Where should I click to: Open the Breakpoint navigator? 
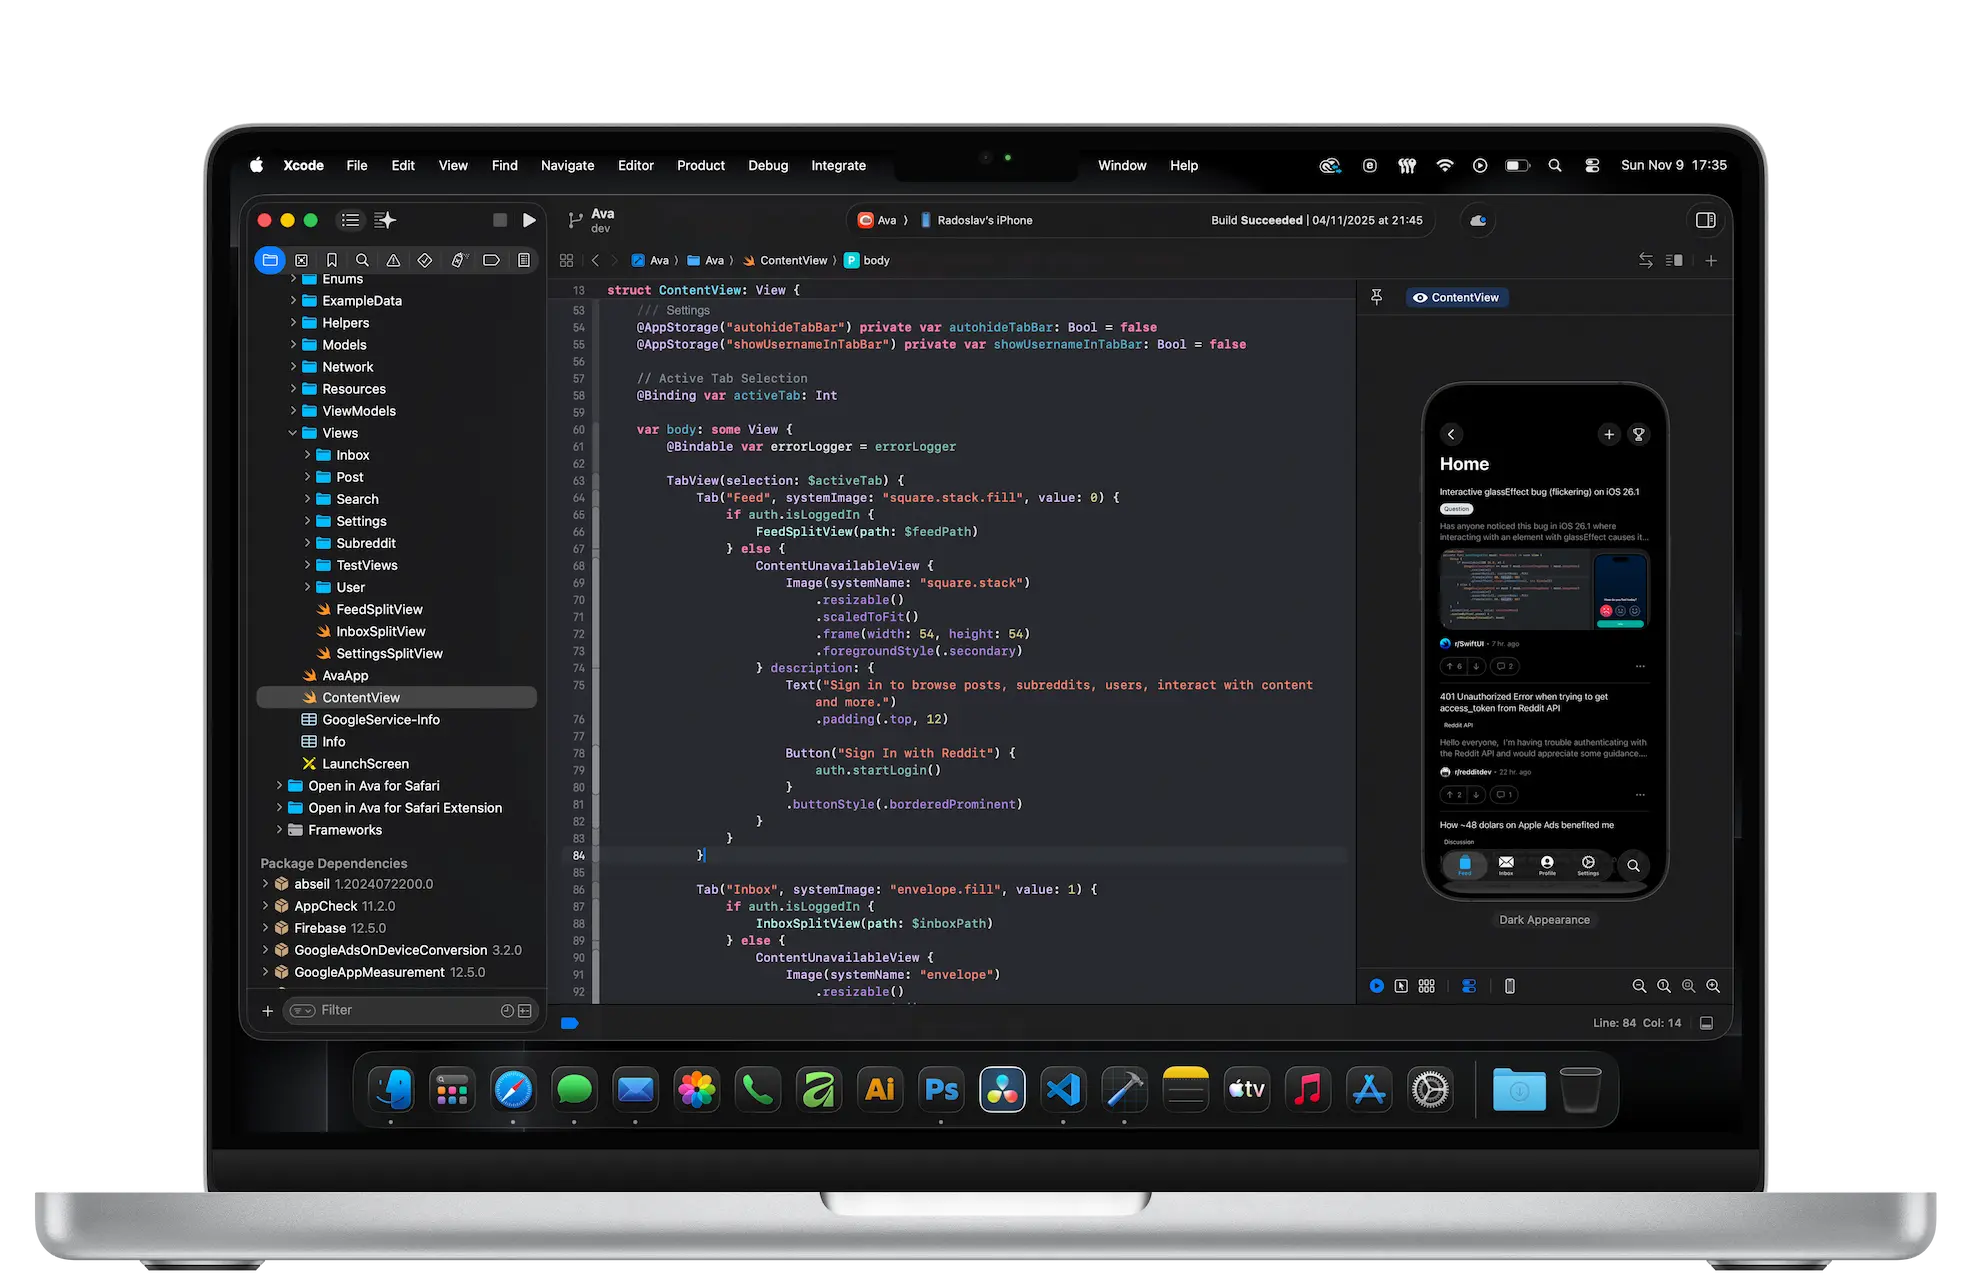491,260
